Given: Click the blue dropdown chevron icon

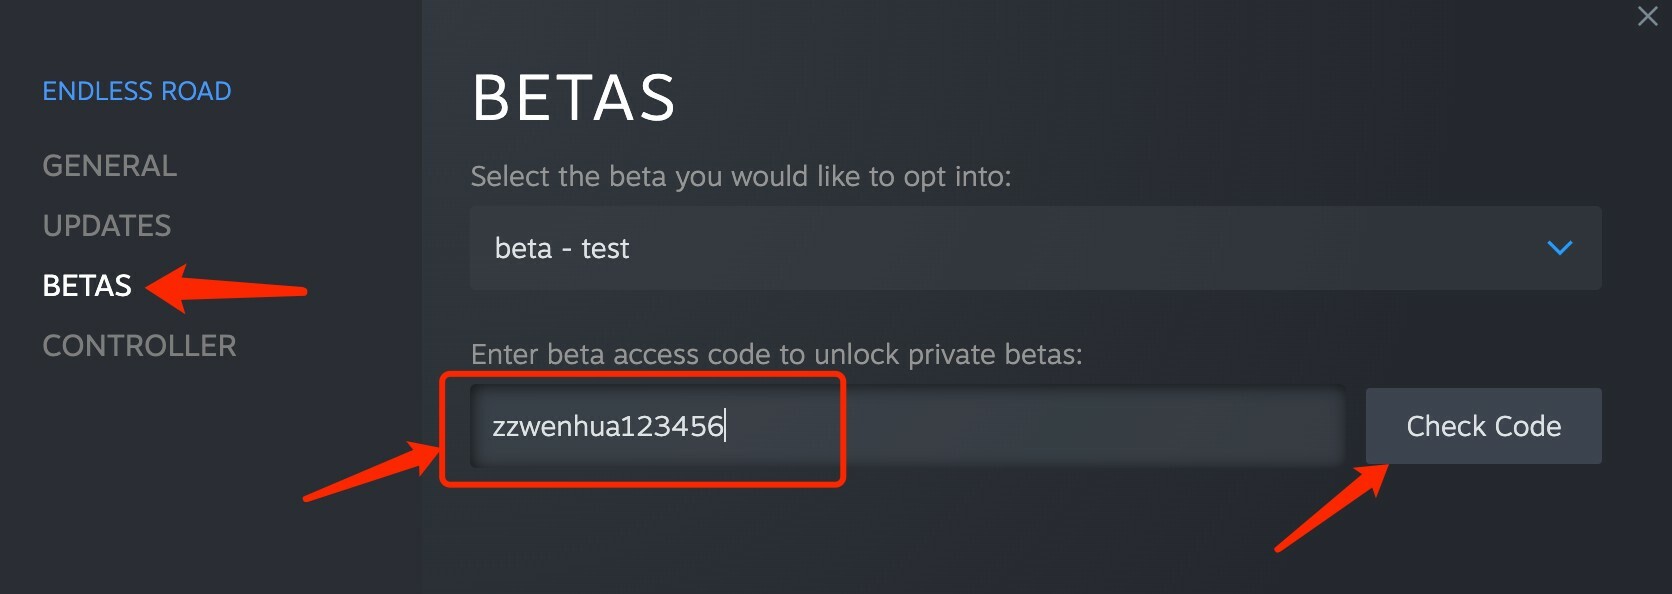Looking at the screenshot, I should click(1559, 248).
